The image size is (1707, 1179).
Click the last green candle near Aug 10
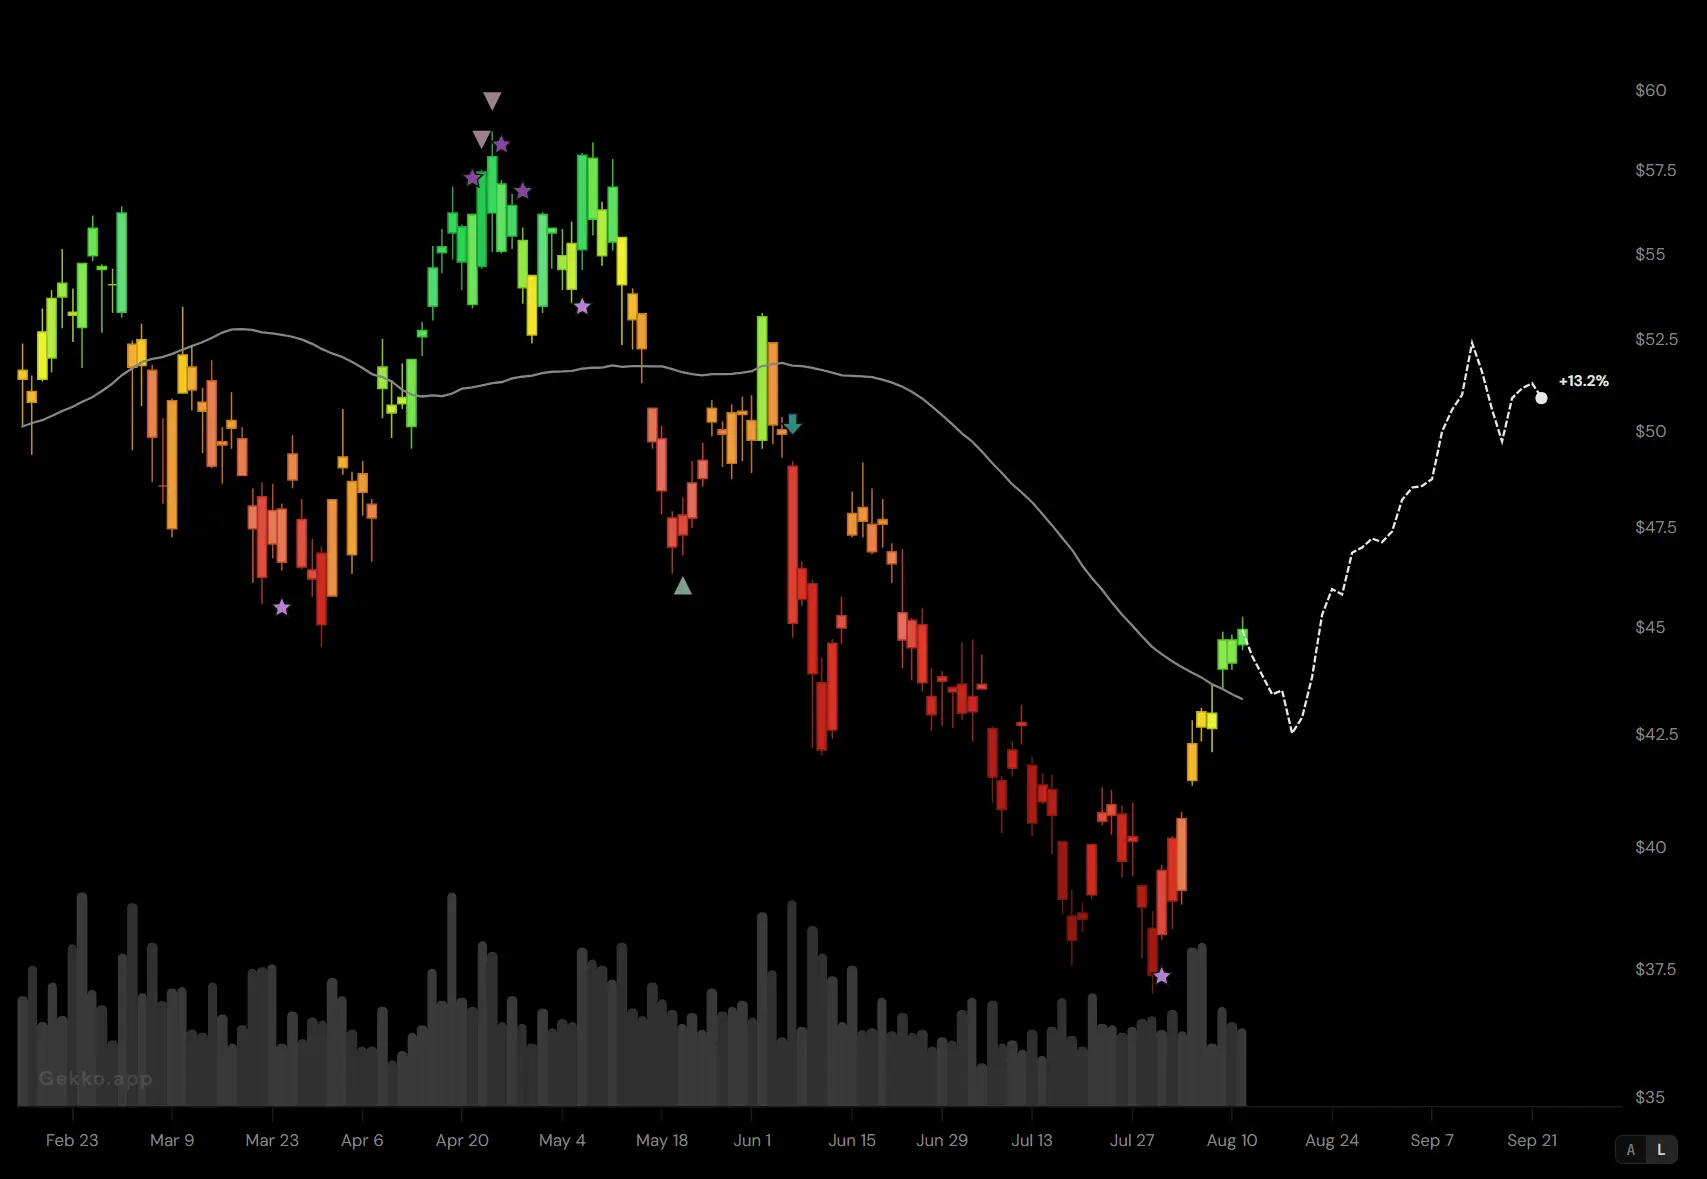click(x=1242, y=636)
